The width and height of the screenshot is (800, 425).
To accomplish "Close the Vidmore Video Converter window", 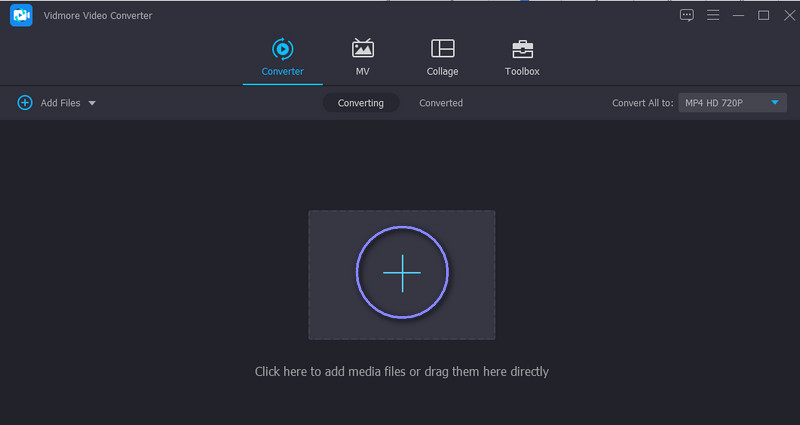I will click(786, 15).
